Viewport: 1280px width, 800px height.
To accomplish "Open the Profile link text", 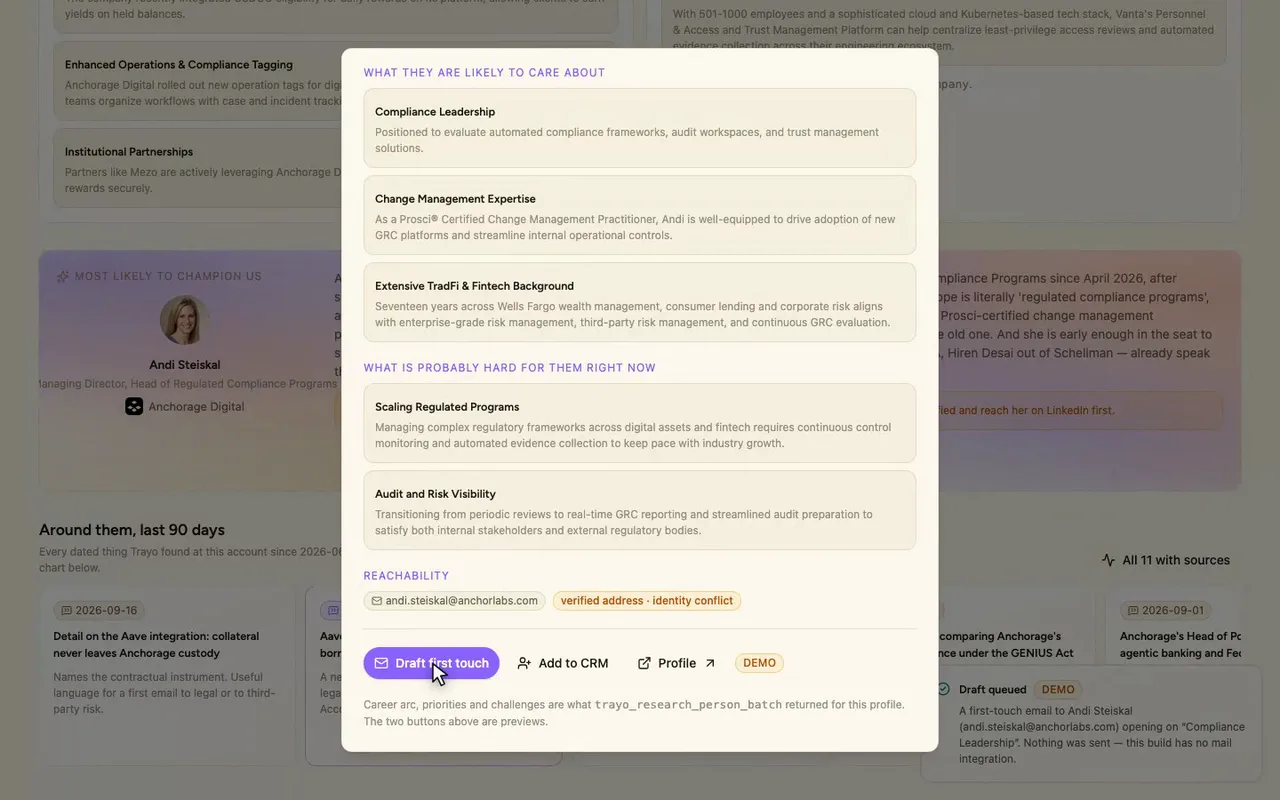I will 677,663.
